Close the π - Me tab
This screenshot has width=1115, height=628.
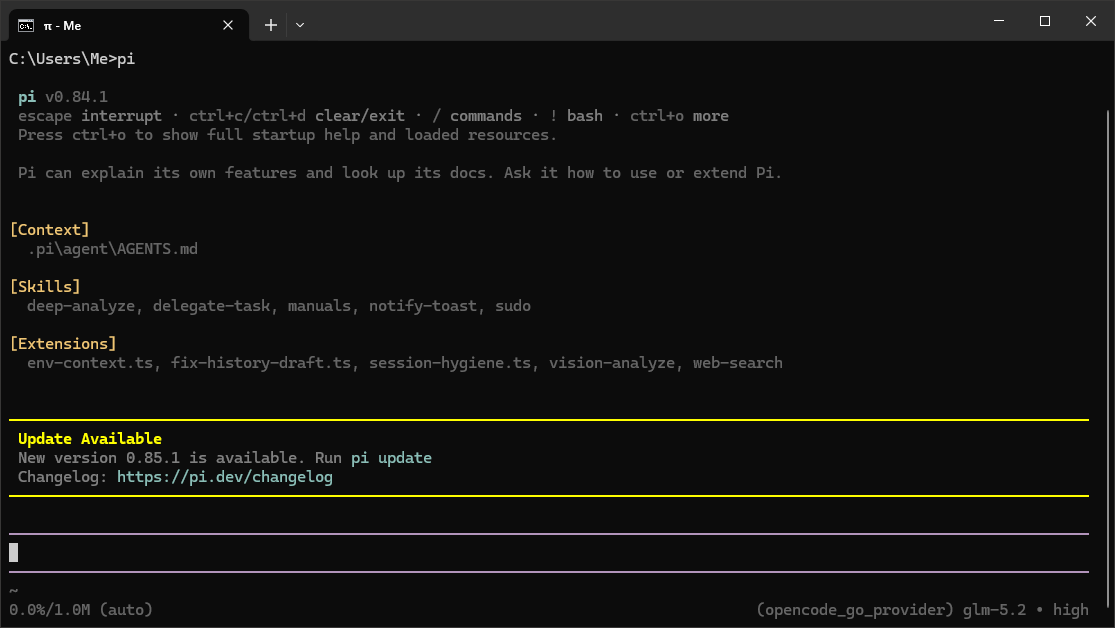pos(228,25)
